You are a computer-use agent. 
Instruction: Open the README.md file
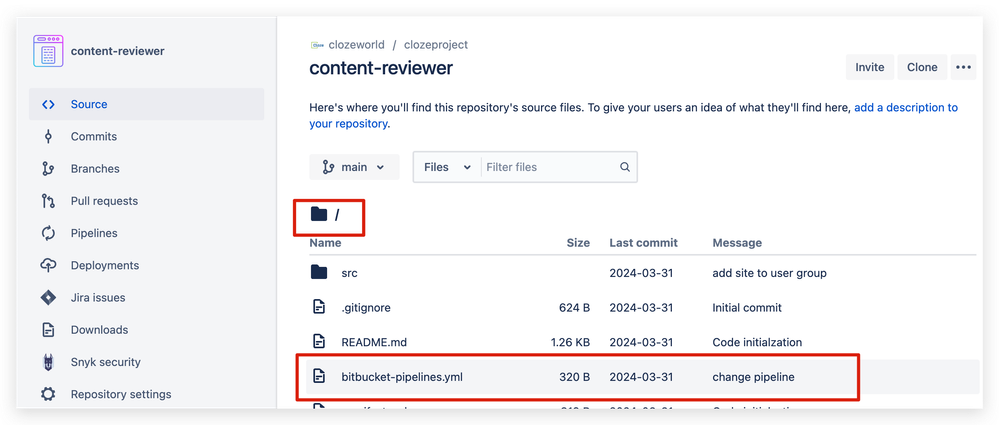(374, 342)
